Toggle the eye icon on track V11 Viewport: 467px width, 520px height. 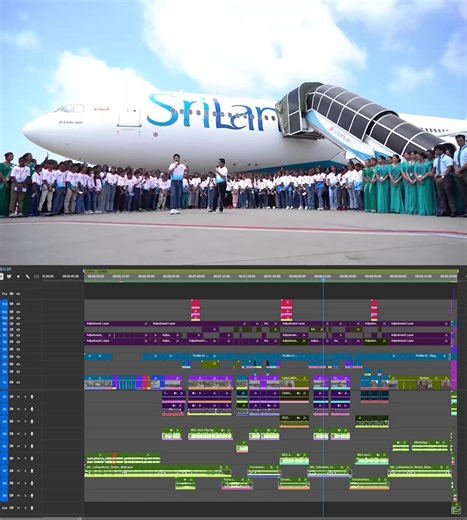click(x=18, y=312)
